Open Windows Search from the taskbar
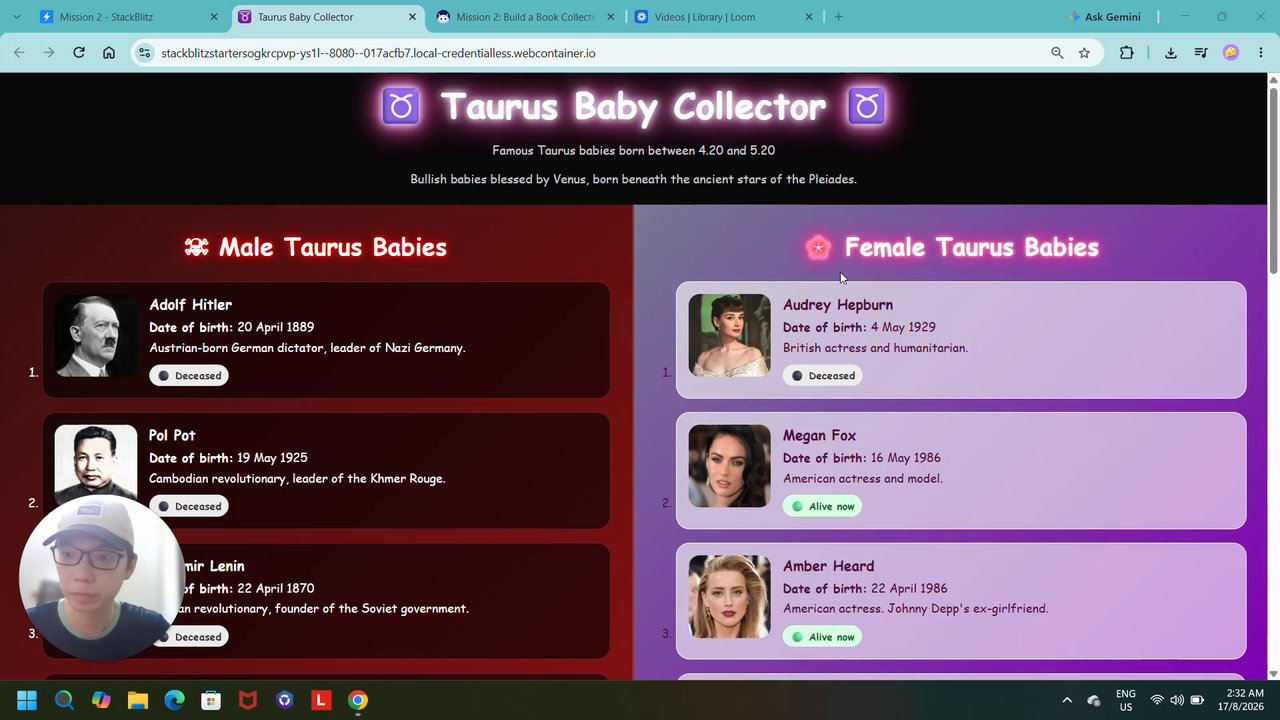Screen dimensions: 1280x720 (64, 700)
